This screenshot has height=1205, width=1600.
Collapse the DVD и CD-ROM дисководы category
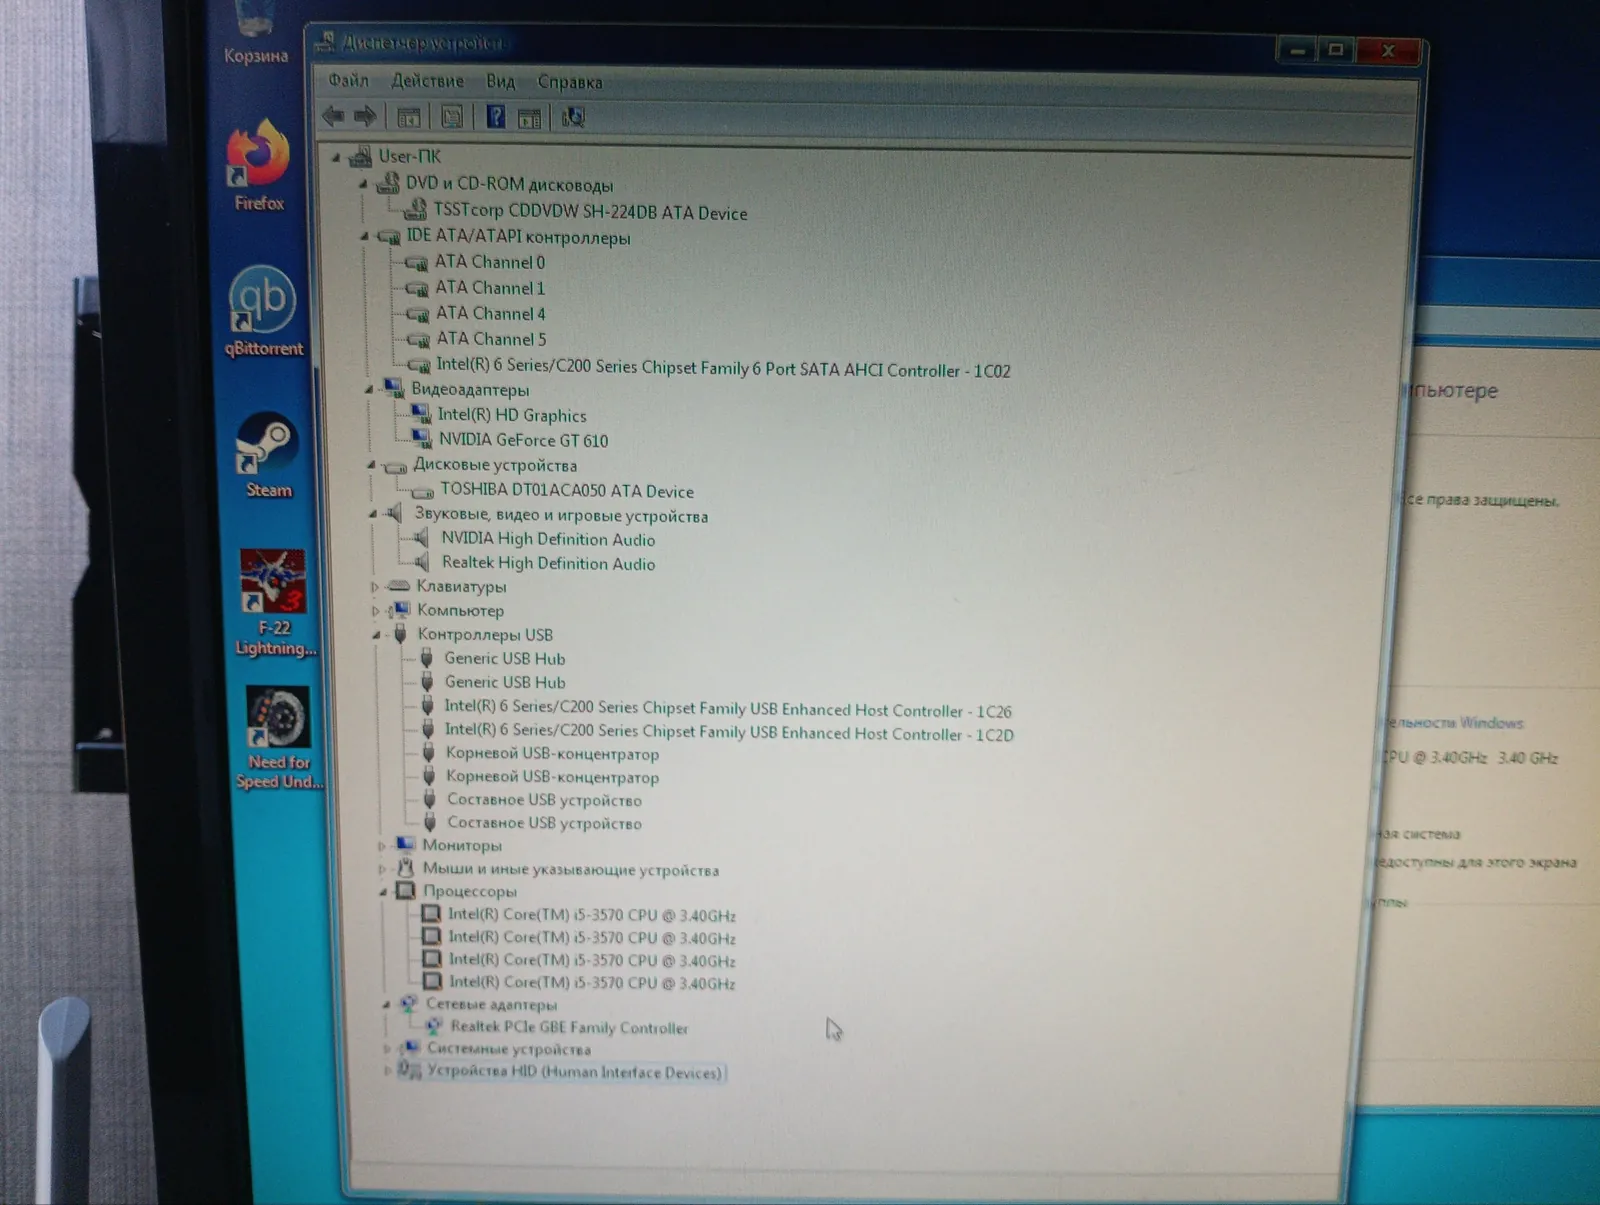[x=364, y=184]
